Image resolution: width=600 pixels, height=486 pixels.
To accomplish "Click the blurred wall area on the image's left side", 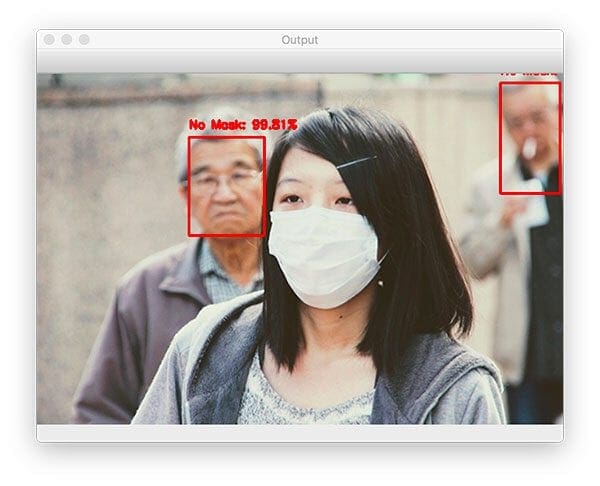I will 100,200.
